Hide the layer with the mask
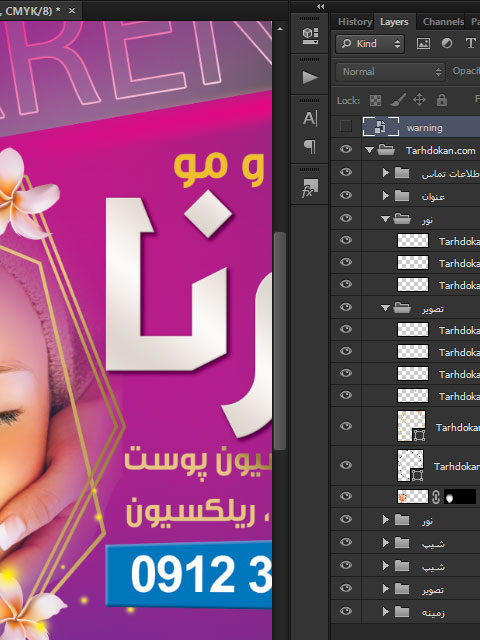This screenshot has width=480, height=640. pyautogui.click(x=346, y=496)
